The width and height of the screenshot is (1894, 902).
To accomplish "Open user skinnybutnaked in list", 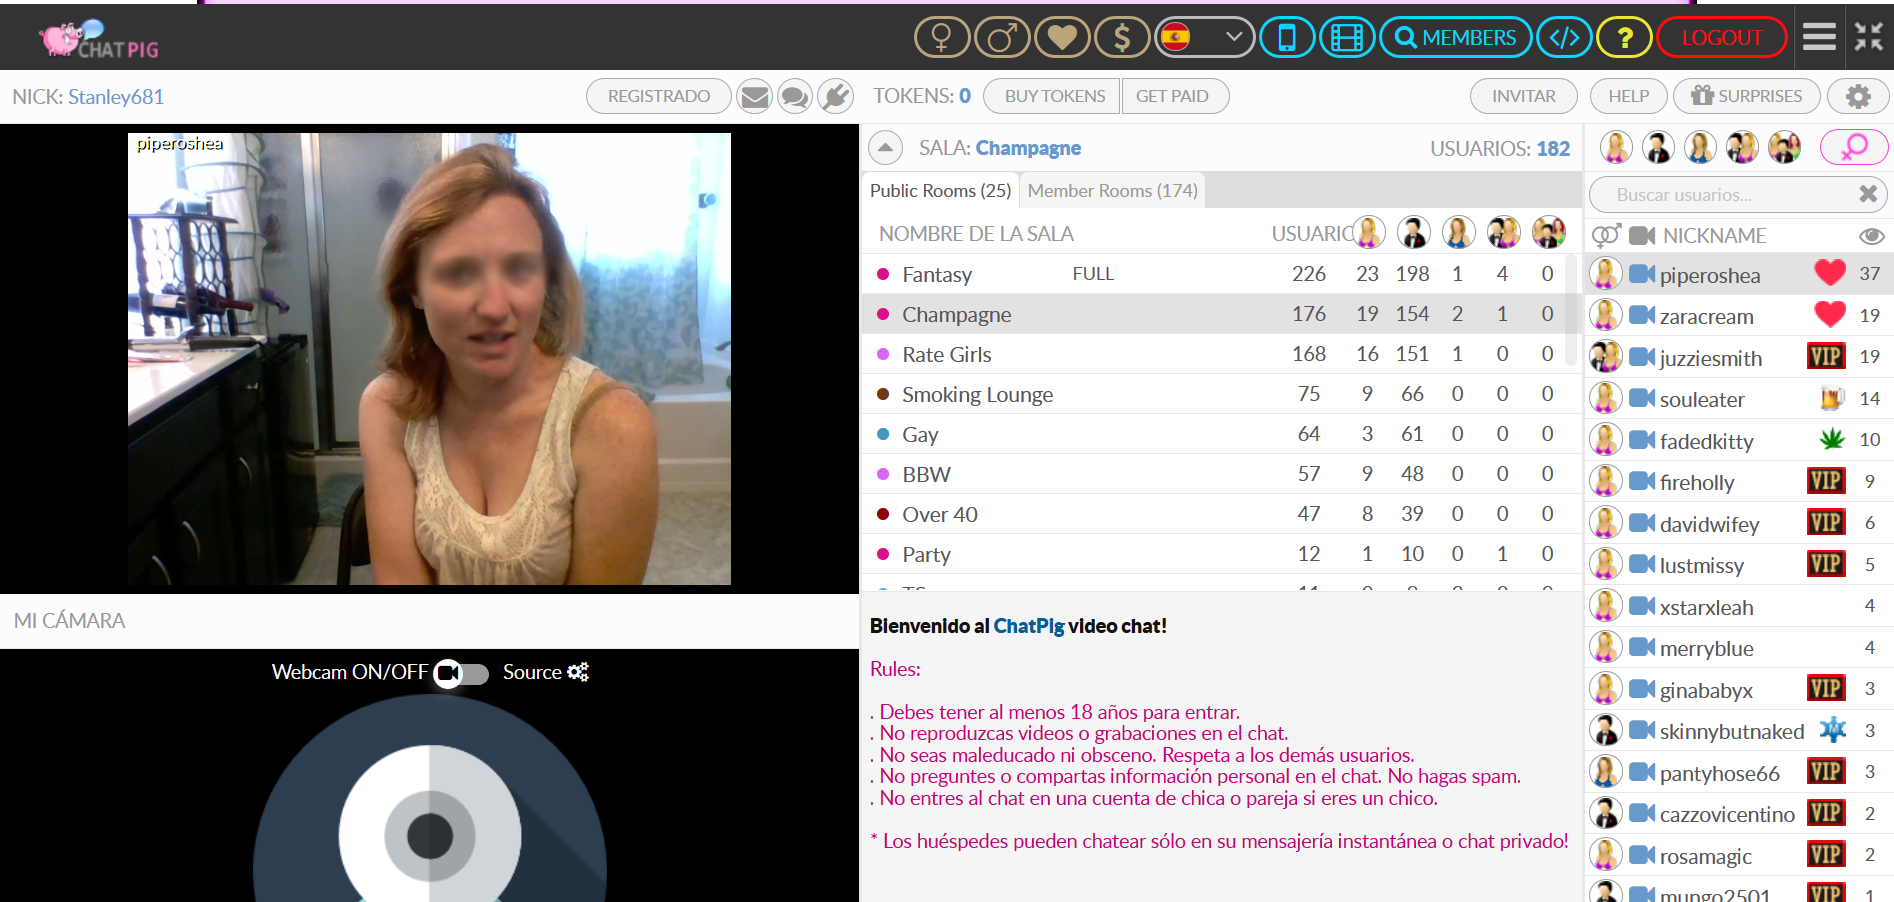I will pos(1739,730).
